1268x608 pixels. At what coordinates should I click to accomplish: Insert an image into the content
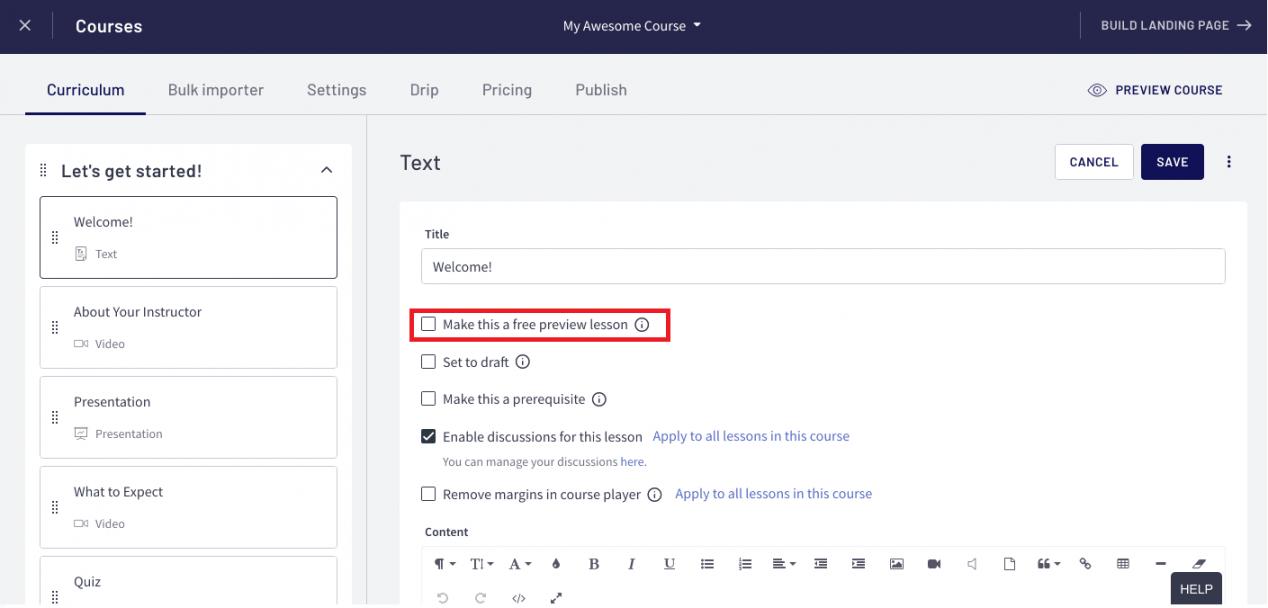coord(897,564)
